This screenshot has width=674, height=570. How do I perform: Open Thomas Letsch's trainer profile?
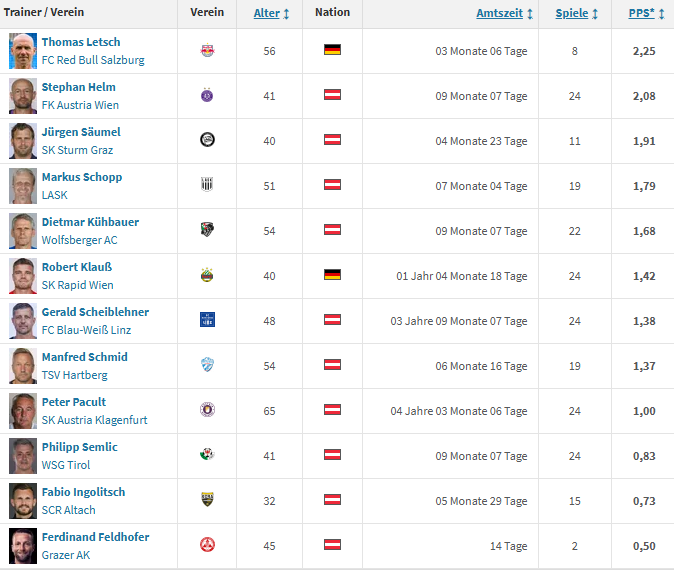pos(81,42)
